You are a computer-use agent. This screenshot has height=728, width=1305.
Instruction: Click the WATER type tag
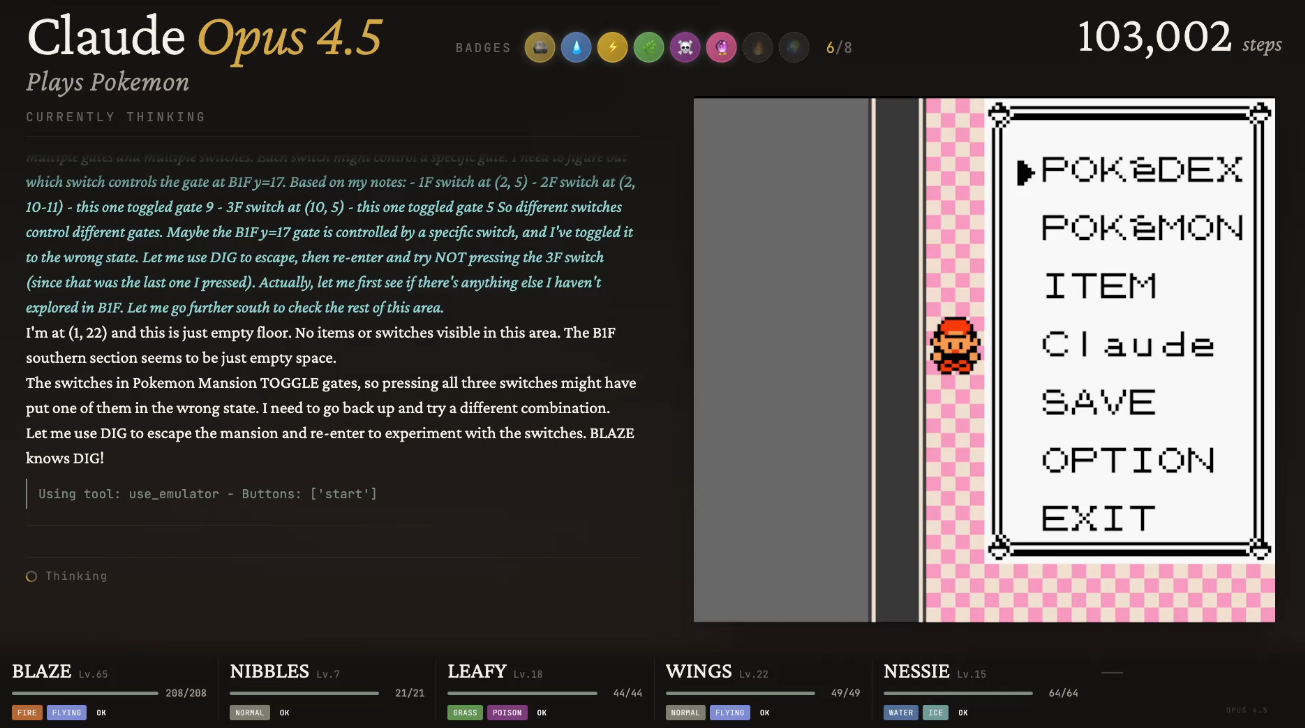(x=901, y=713)
